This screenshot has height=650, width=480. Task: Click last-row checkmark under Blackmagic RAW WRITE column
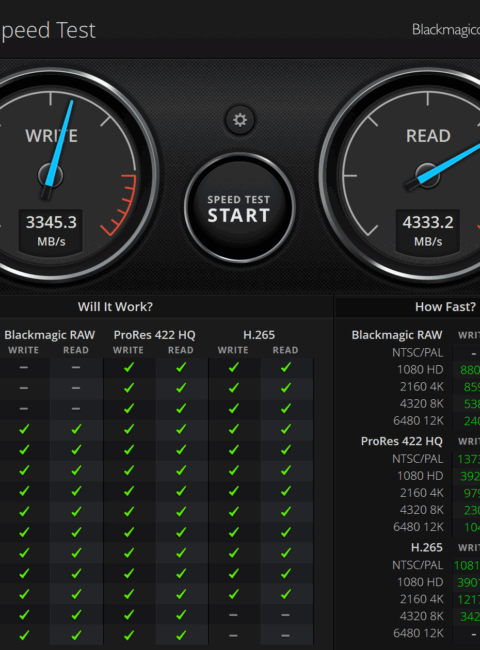[x=24, y=635]
